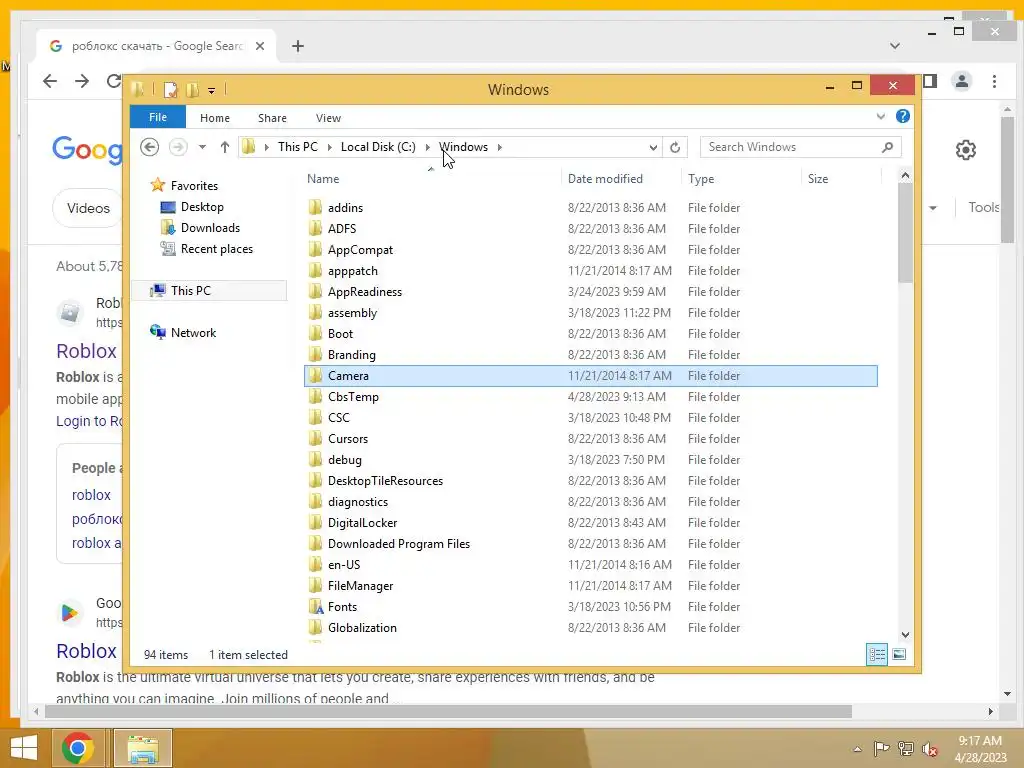Sort by Date modified column
The width and height of the screenshot is (1024, 768).
click(x=621, y=179)
